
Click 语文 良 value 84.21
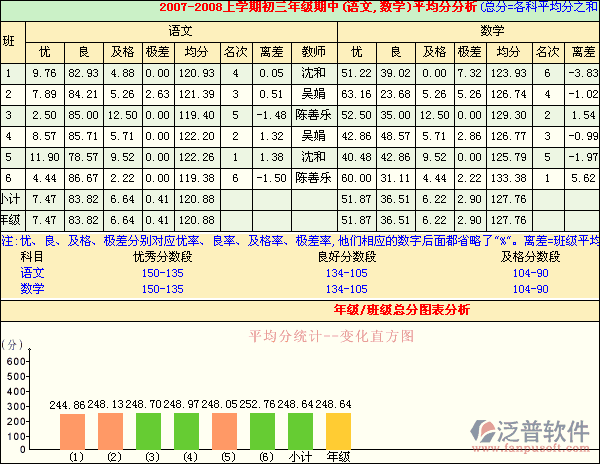tap(83, 94)
